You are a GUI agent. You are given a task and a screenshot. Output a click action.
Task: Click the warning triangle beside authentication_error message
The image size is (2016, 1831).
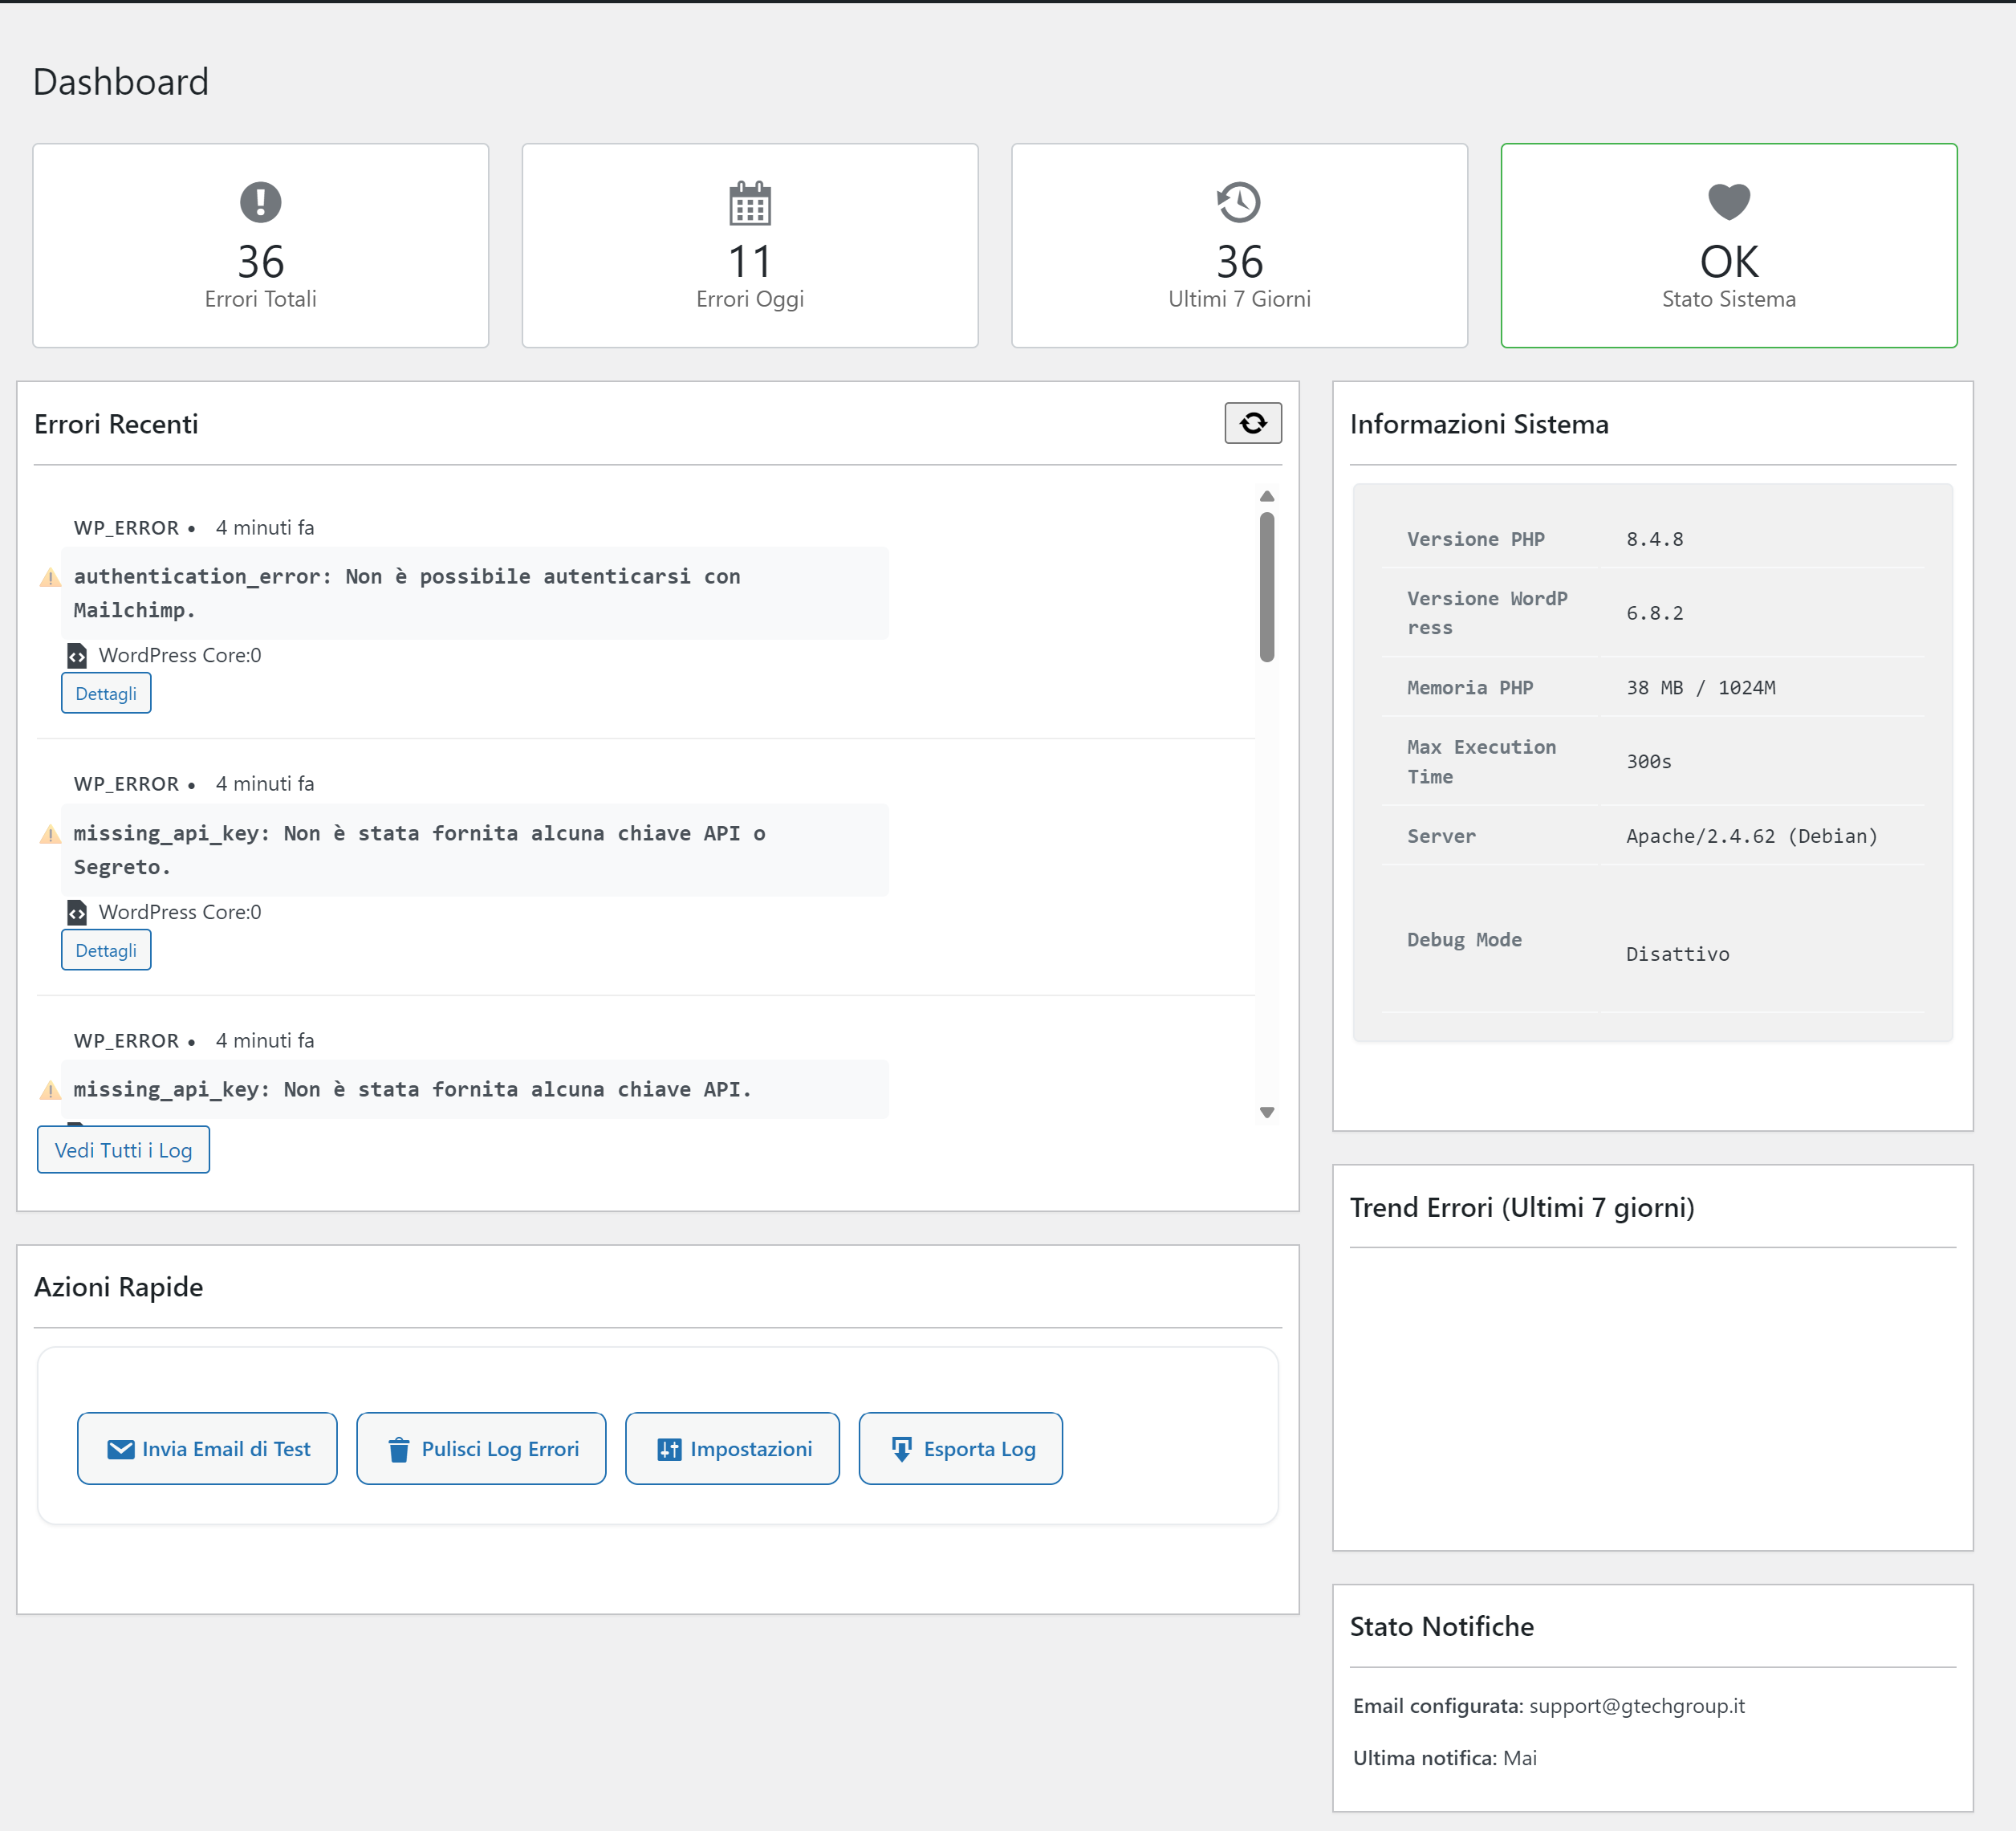pyautogui.click(x=50, y=578)
